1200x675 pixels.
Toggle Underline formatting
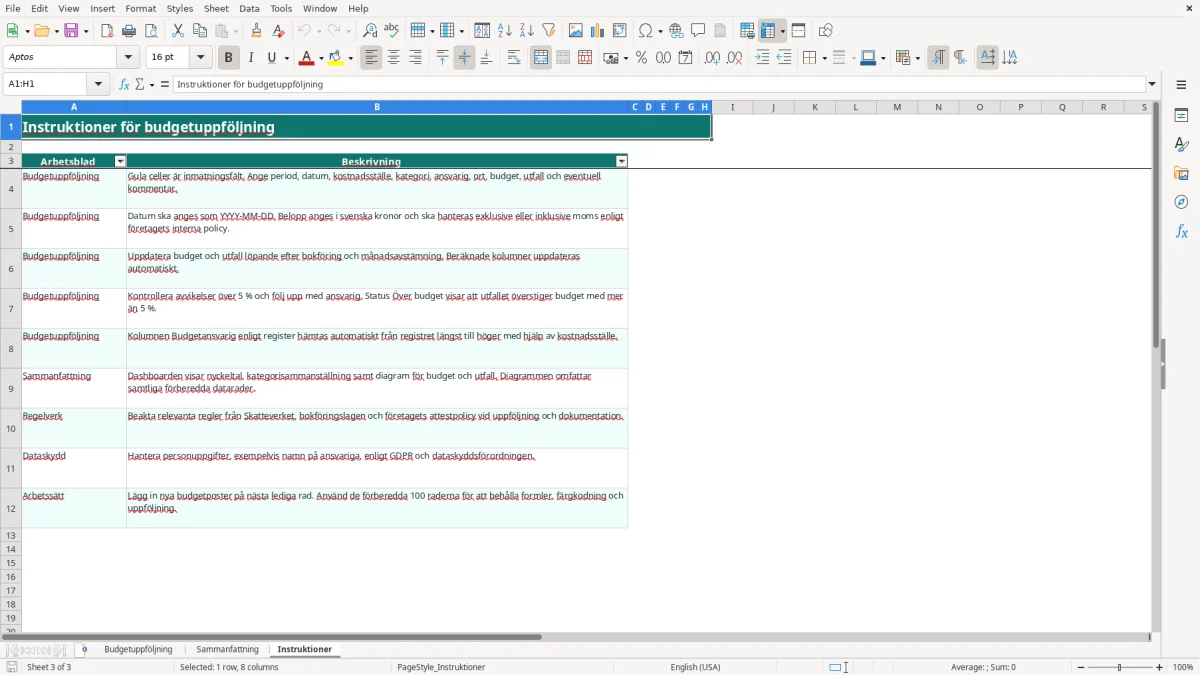pyautogui.click(x=272, y=58)
